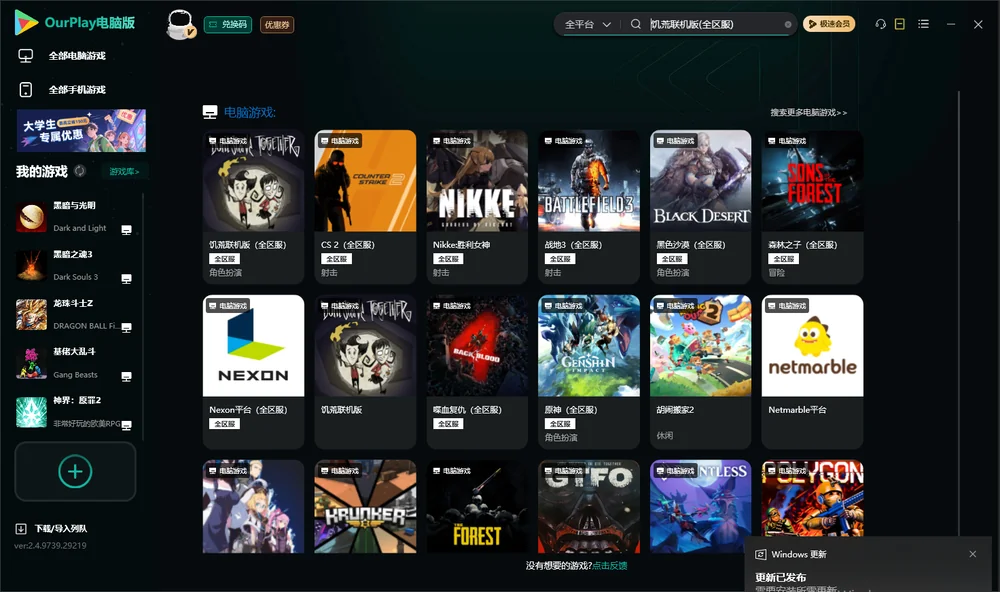Open the user avatar profile
Screen dimensions: 1000x592
pos(180,24)
